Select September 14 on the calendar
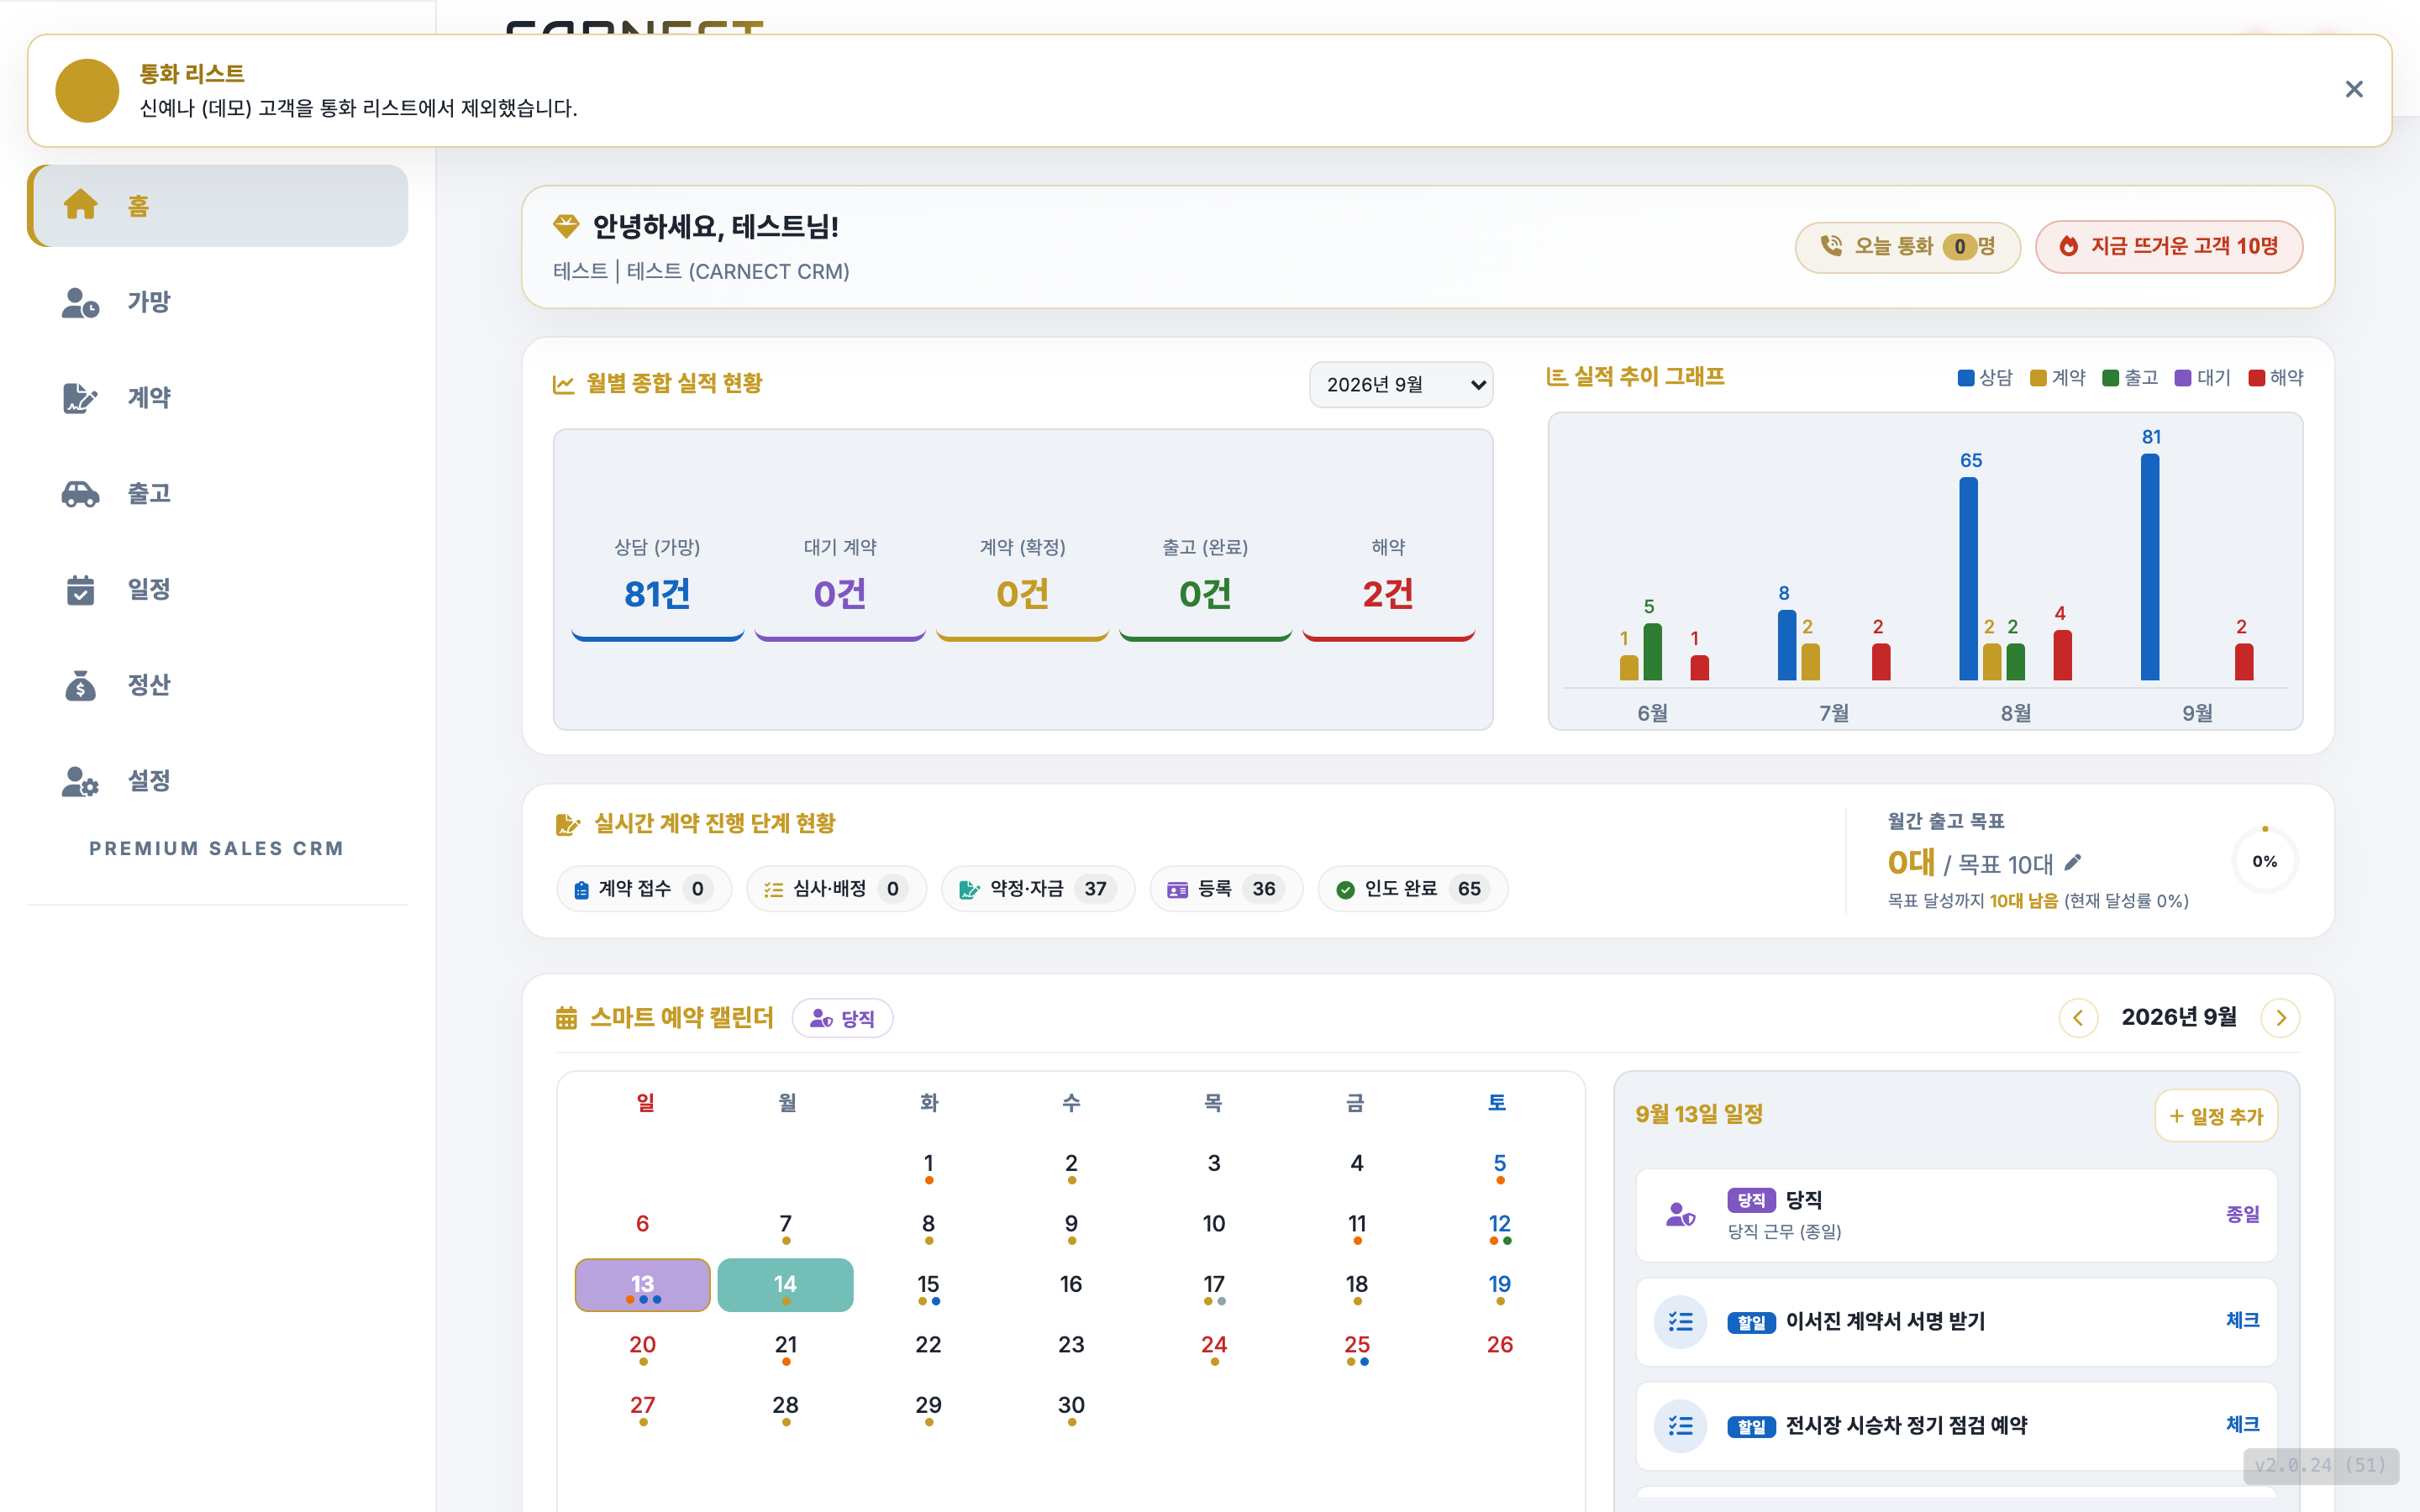The width and height of the screenshot is (2420, 1512). coord(785,1285)
